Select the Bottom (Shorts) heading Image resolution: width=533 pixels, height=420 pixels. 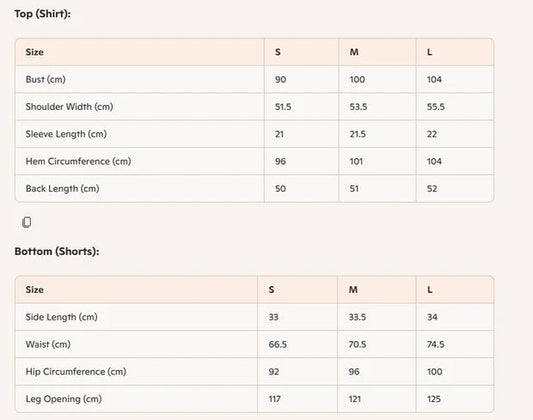57,251
